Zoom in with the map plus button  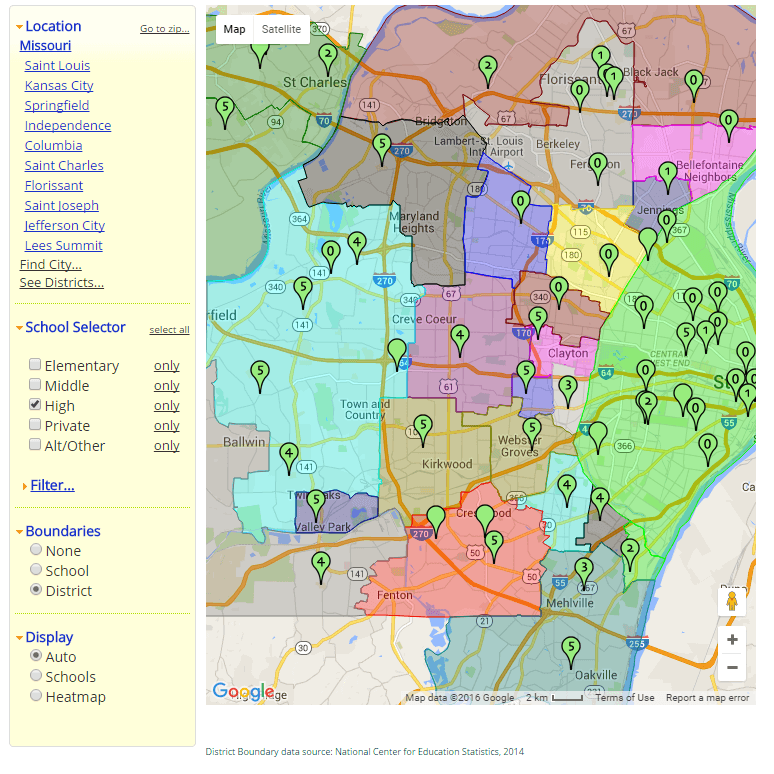click(x=732, y=640)
